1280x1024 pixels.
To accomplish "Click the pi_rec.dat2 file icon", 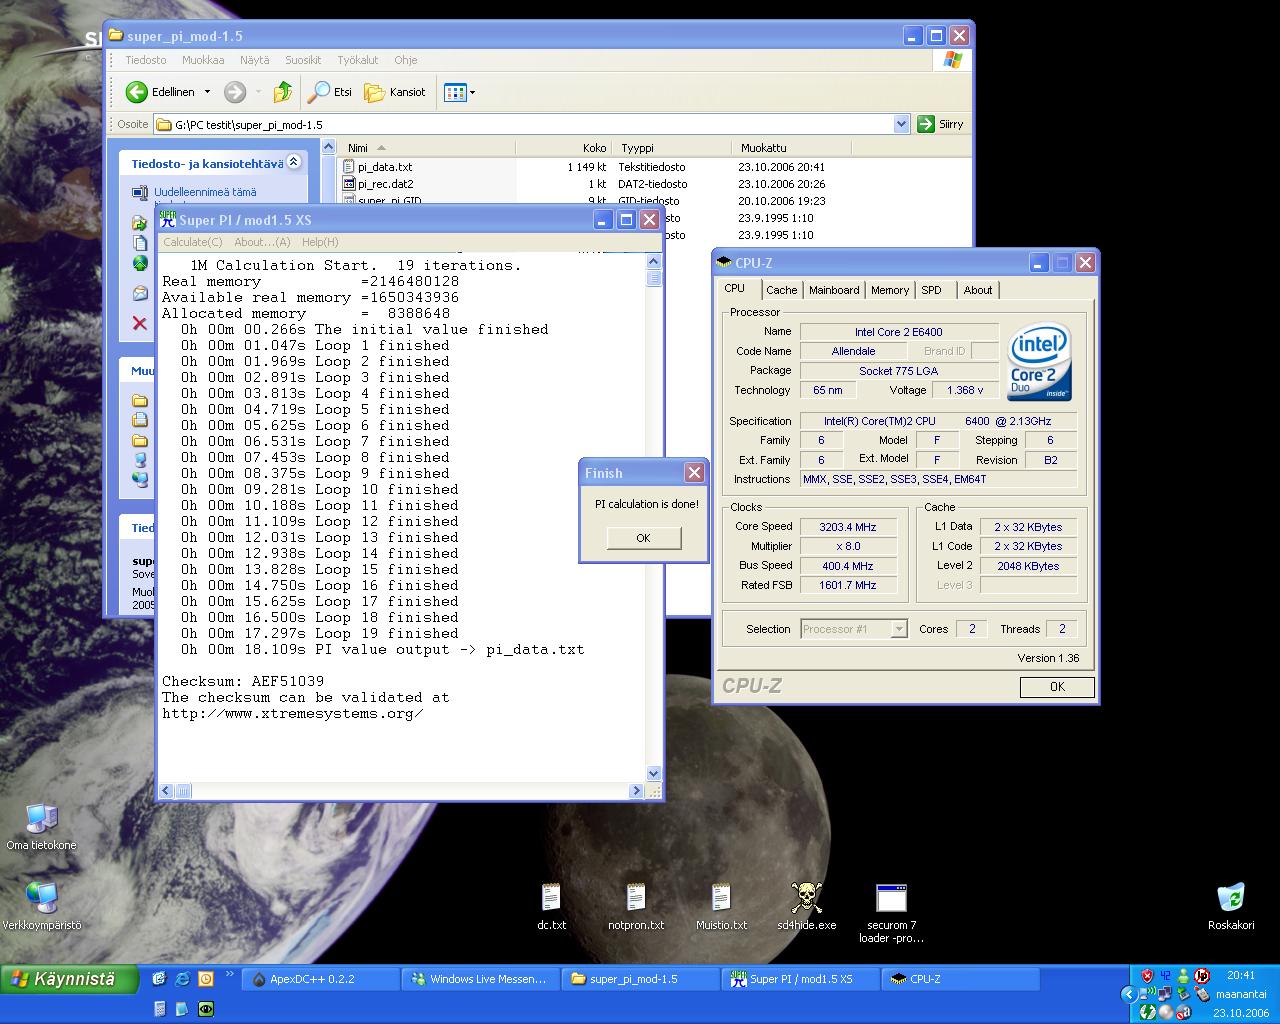I will pyautogui.click(x=349, y=184).
